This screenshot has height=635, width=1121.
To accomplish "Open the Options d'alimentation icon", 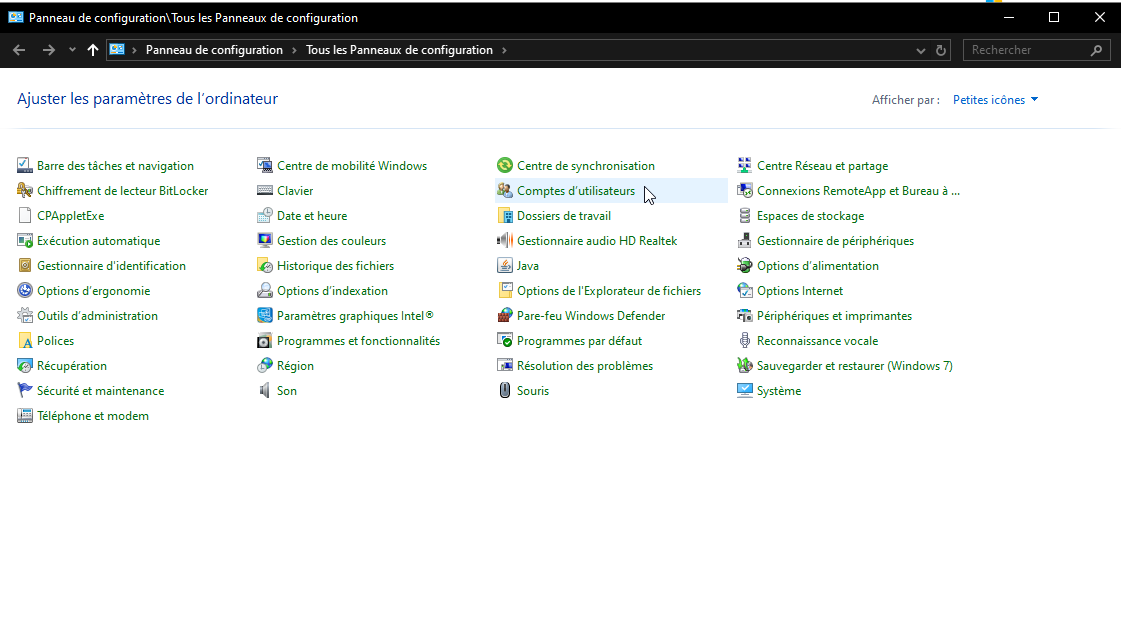I will coord(745,266).
